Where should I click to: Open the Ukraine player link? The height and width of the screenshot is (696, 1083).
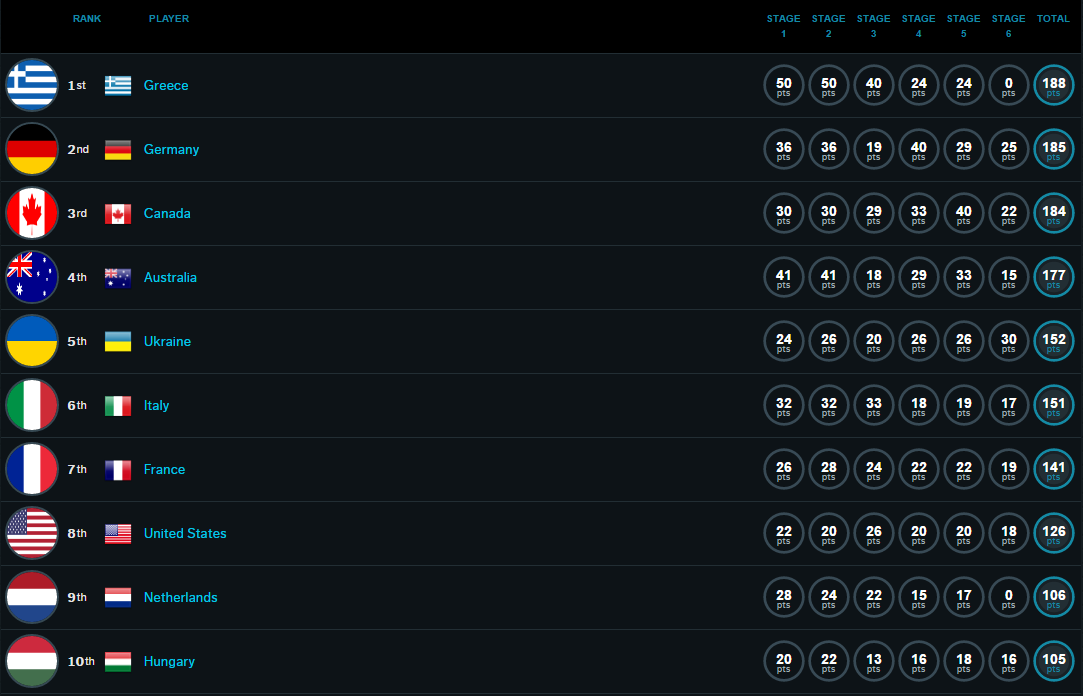coord(167,341)
